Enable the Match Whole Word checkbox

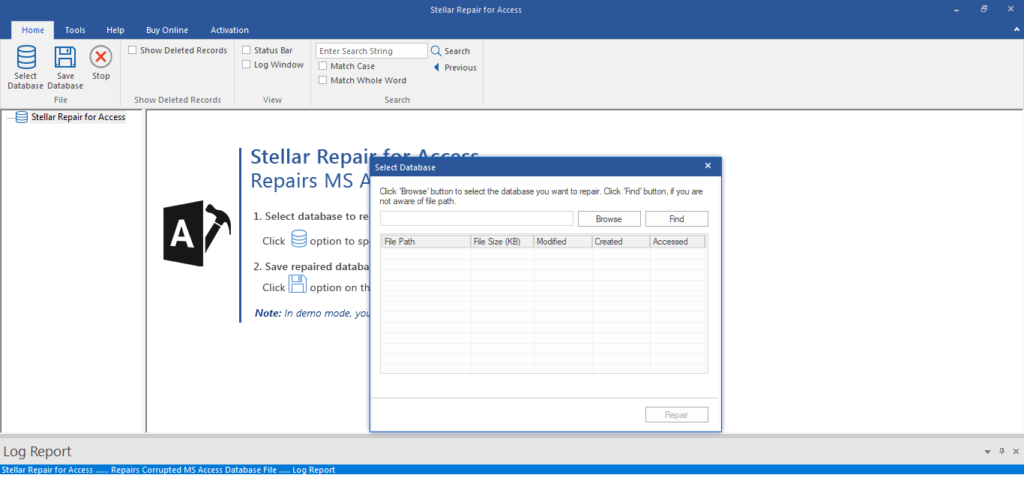[x=323, y=80]
